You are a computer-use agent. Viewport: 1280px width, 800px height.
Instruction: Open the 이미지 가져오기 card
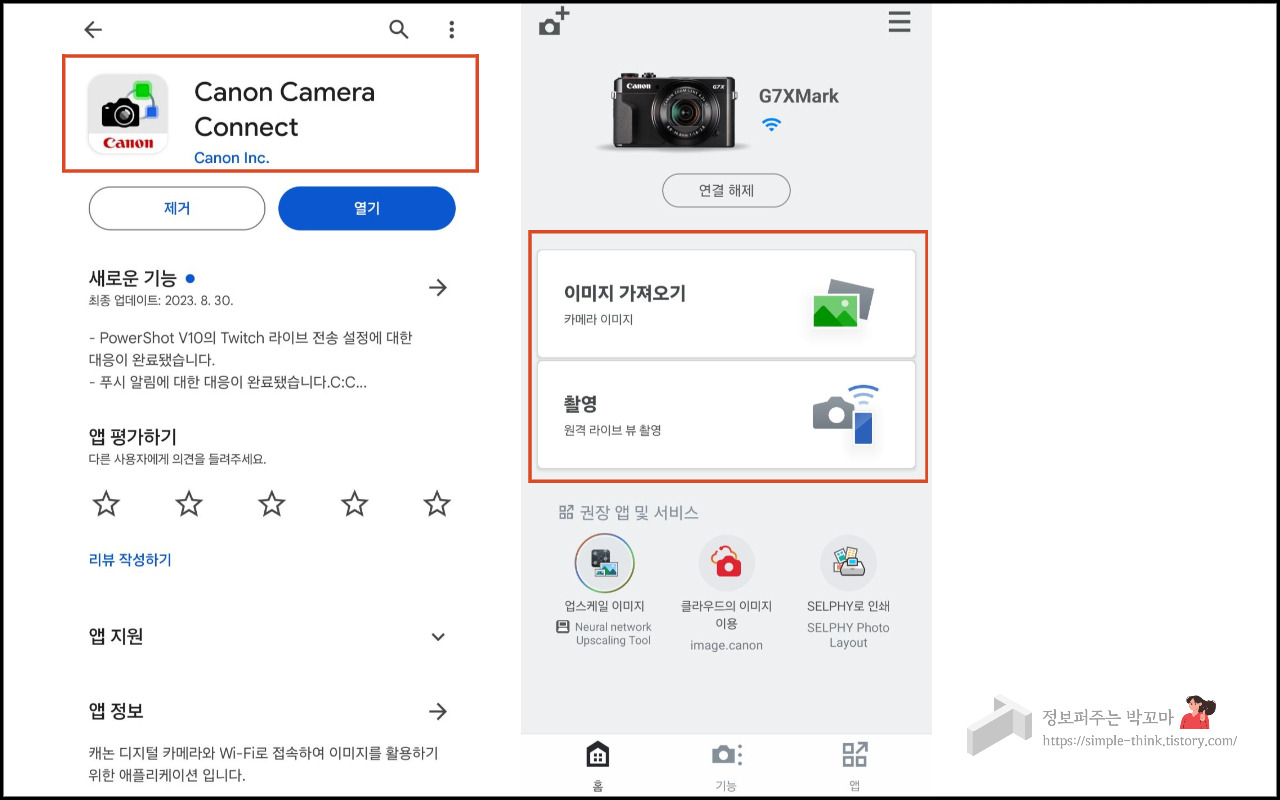tap(726, 304)
